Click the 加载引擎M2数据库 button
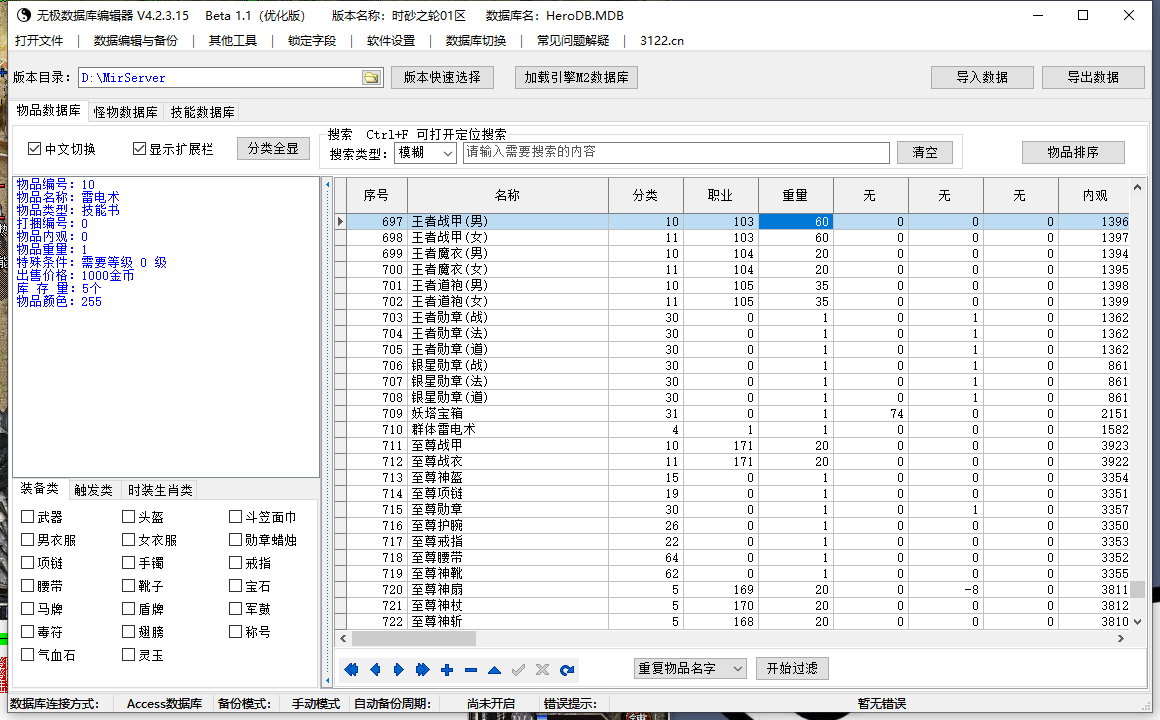This screenshot has width=1160, height=720. tap(576, 77)
